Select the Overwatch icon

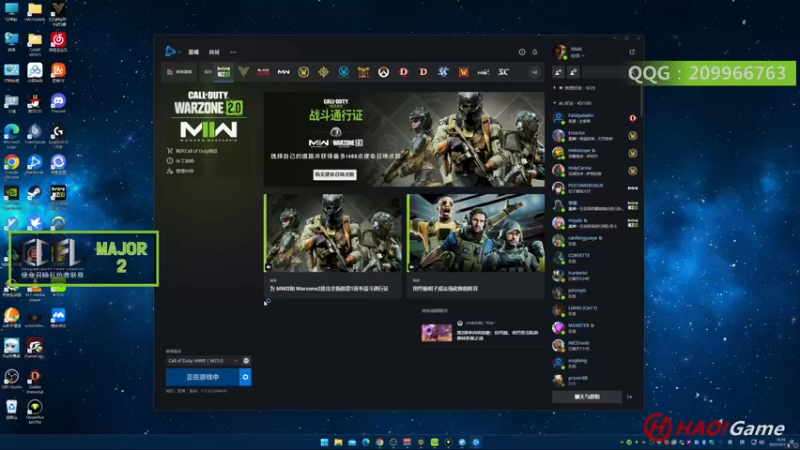pyautogui.click(x=384, y=72)
